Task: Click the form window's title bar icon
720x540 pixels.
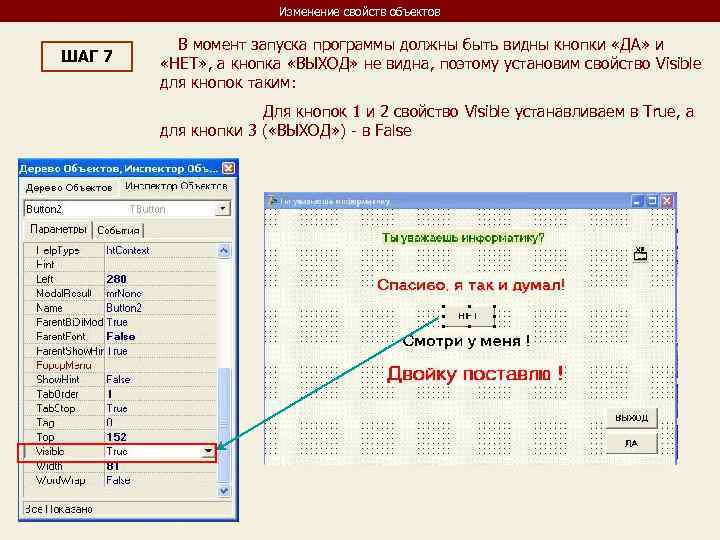Action: pyautogui.click(x=272, y=201)
